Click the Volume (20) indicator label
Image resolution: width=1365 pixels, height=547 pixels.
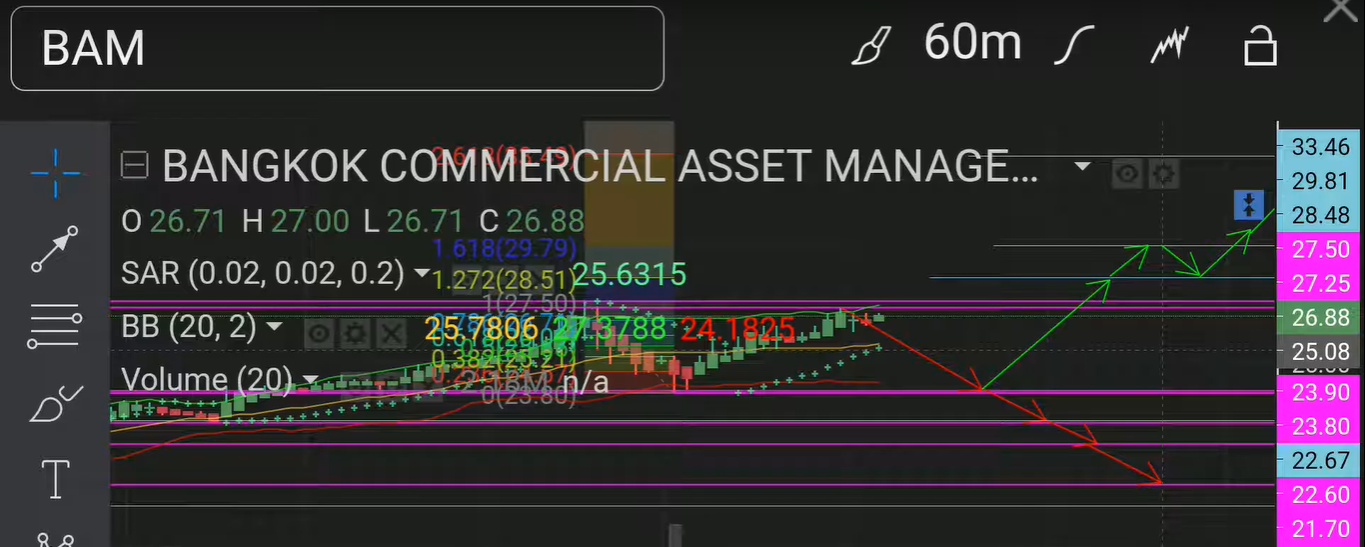(x=207, y=380)
